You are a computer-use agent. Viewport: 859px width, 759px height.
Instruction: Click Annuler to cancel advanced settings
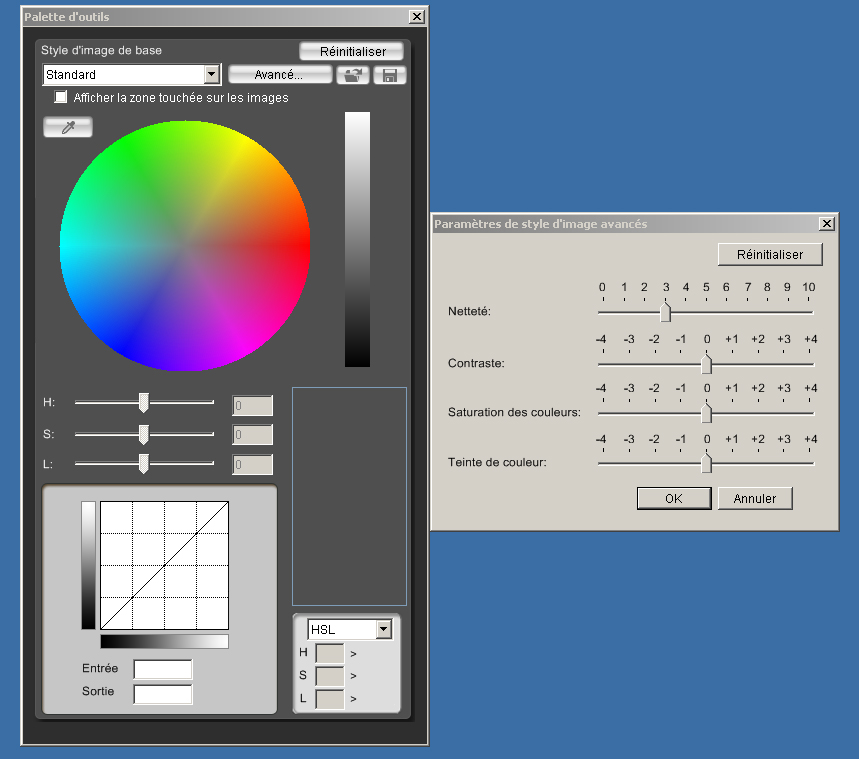[755, 498]
